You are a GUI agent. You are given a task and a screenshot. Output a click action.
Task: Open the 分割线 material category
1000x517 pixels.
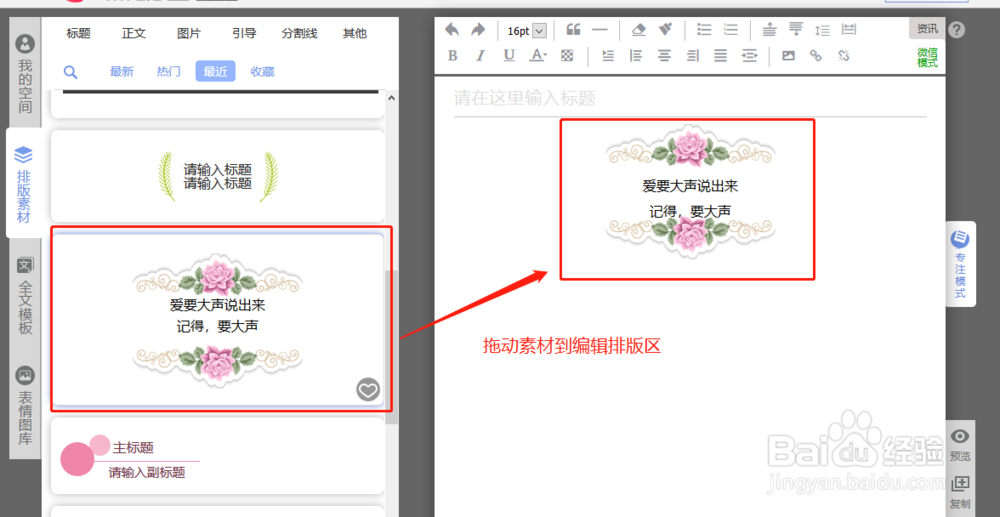pos(300,34)
